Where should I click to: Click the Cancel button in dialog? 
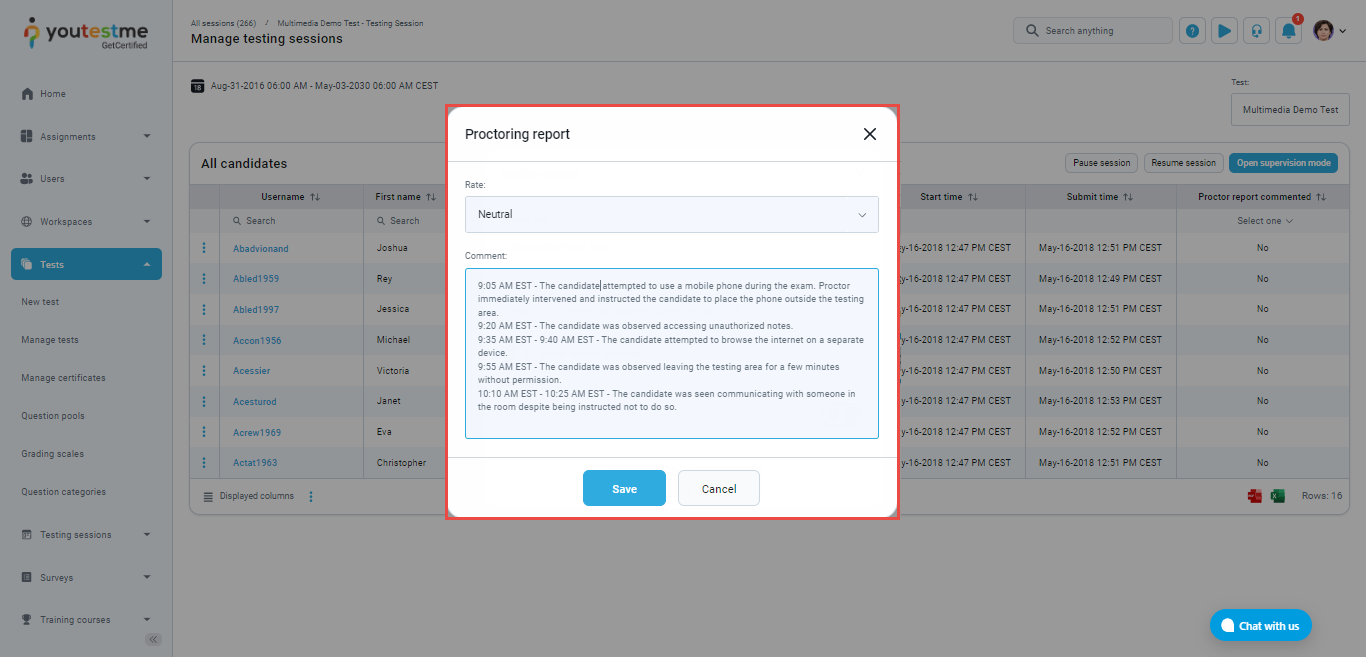[x=718, y=488]
